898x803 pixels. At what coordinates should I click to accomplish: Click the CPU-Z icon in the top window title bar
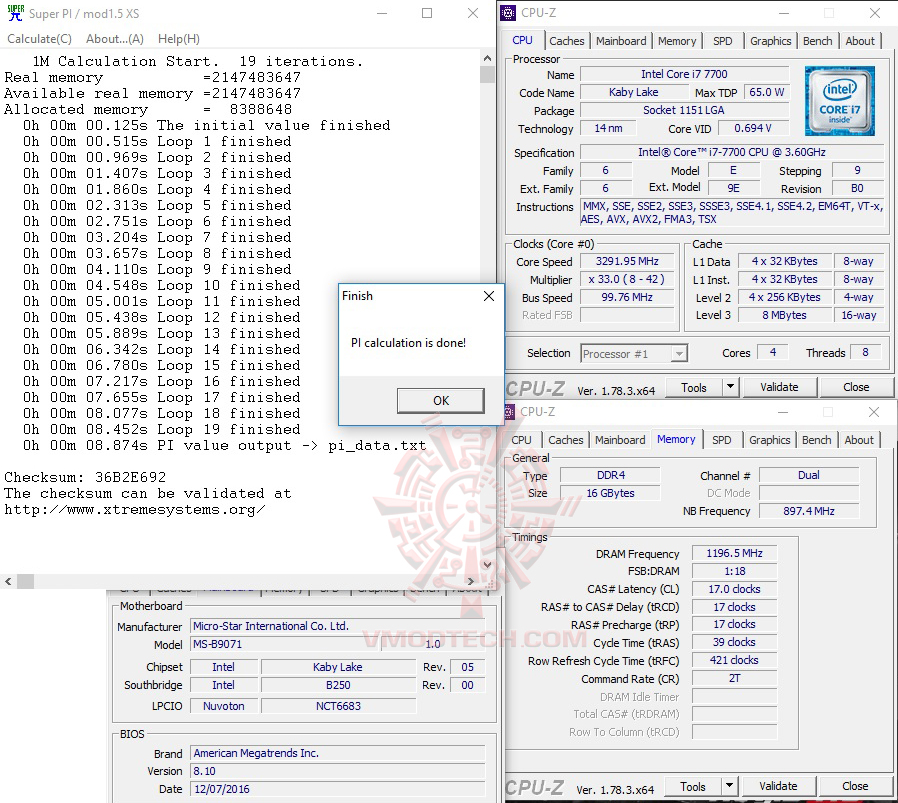pos(507,13)
